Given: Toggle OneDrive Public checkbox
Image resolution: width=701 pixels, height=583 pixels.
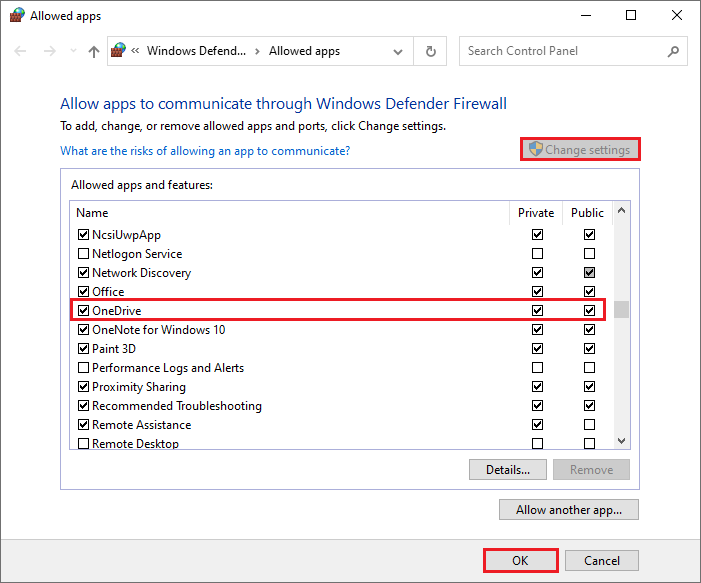Looking at the screenshot, I should click(x=589, y=310).
